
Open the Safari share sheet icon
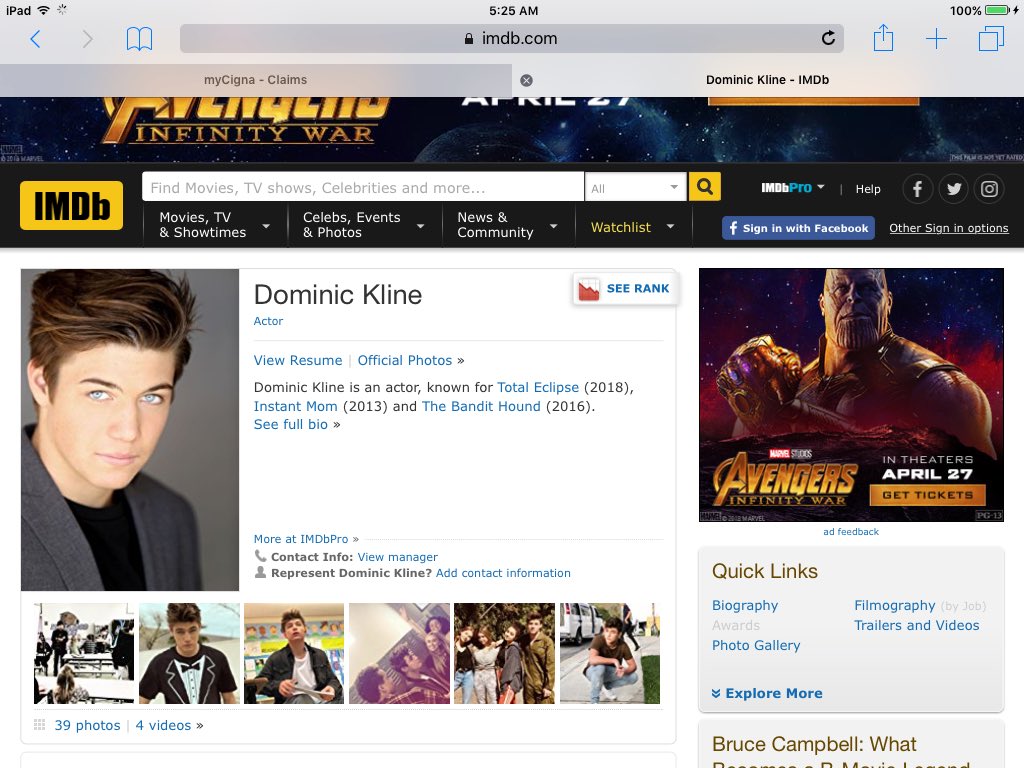coord(883,38)
